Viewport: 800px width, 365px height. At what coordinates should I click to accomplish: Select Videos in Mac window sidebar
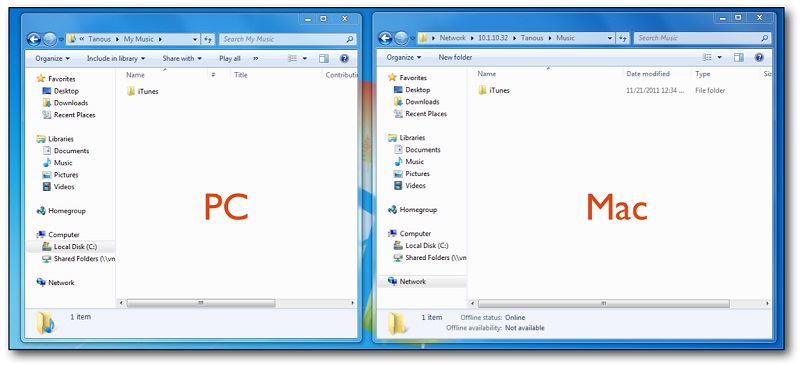(411, 186)
